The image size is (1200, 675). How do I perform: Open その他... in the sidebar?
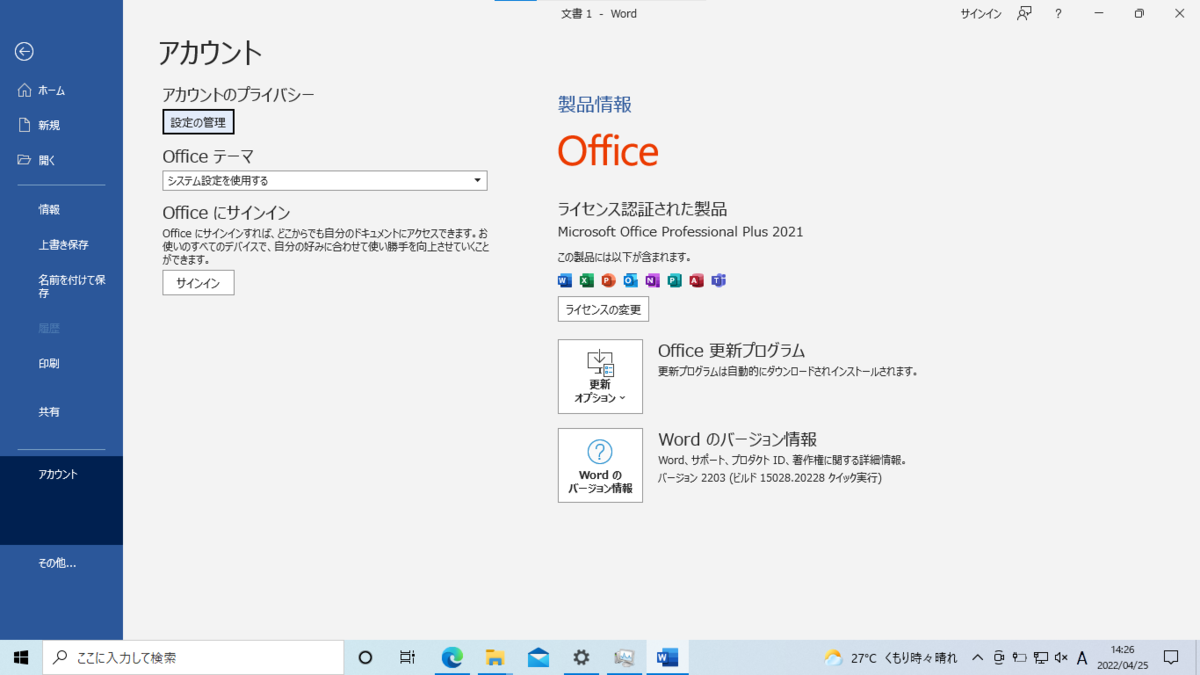click(x=61, y=563)
